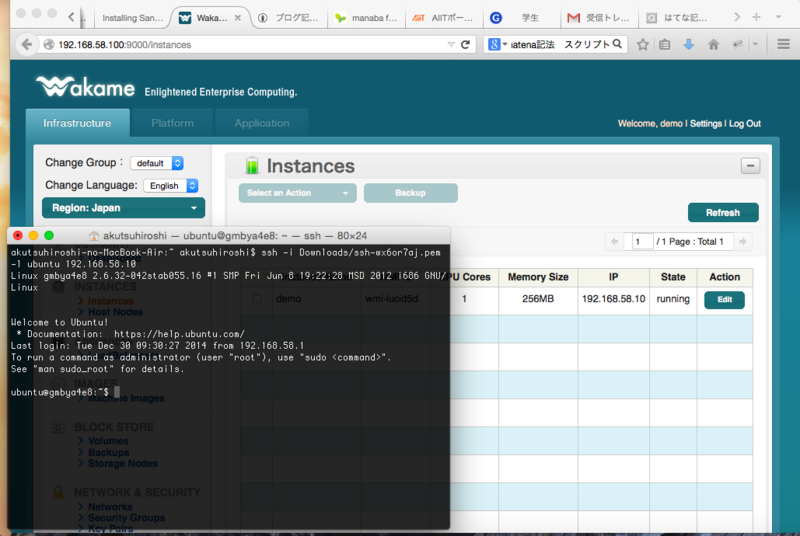This screenshot has height=536, width=800.
Task: Open a new browser tab
Action: [756, 17]
